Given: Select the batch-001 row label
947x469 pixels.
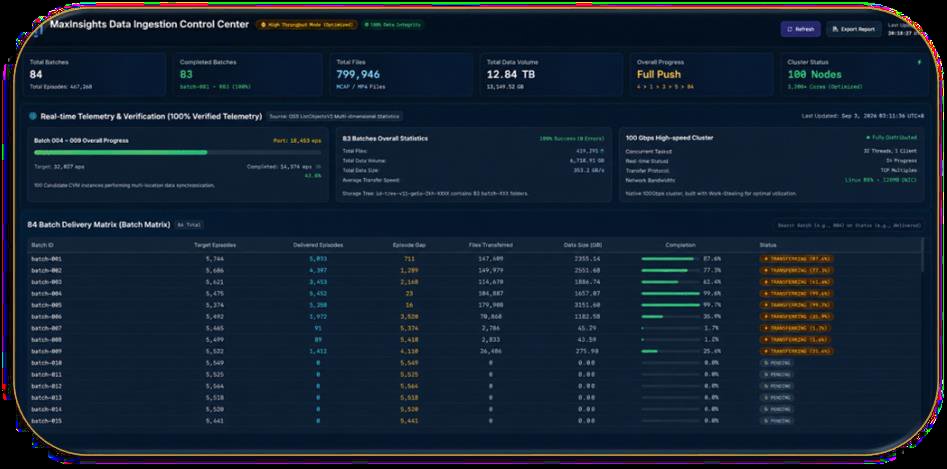Looking at the screenshot, I should coord(47,259).
